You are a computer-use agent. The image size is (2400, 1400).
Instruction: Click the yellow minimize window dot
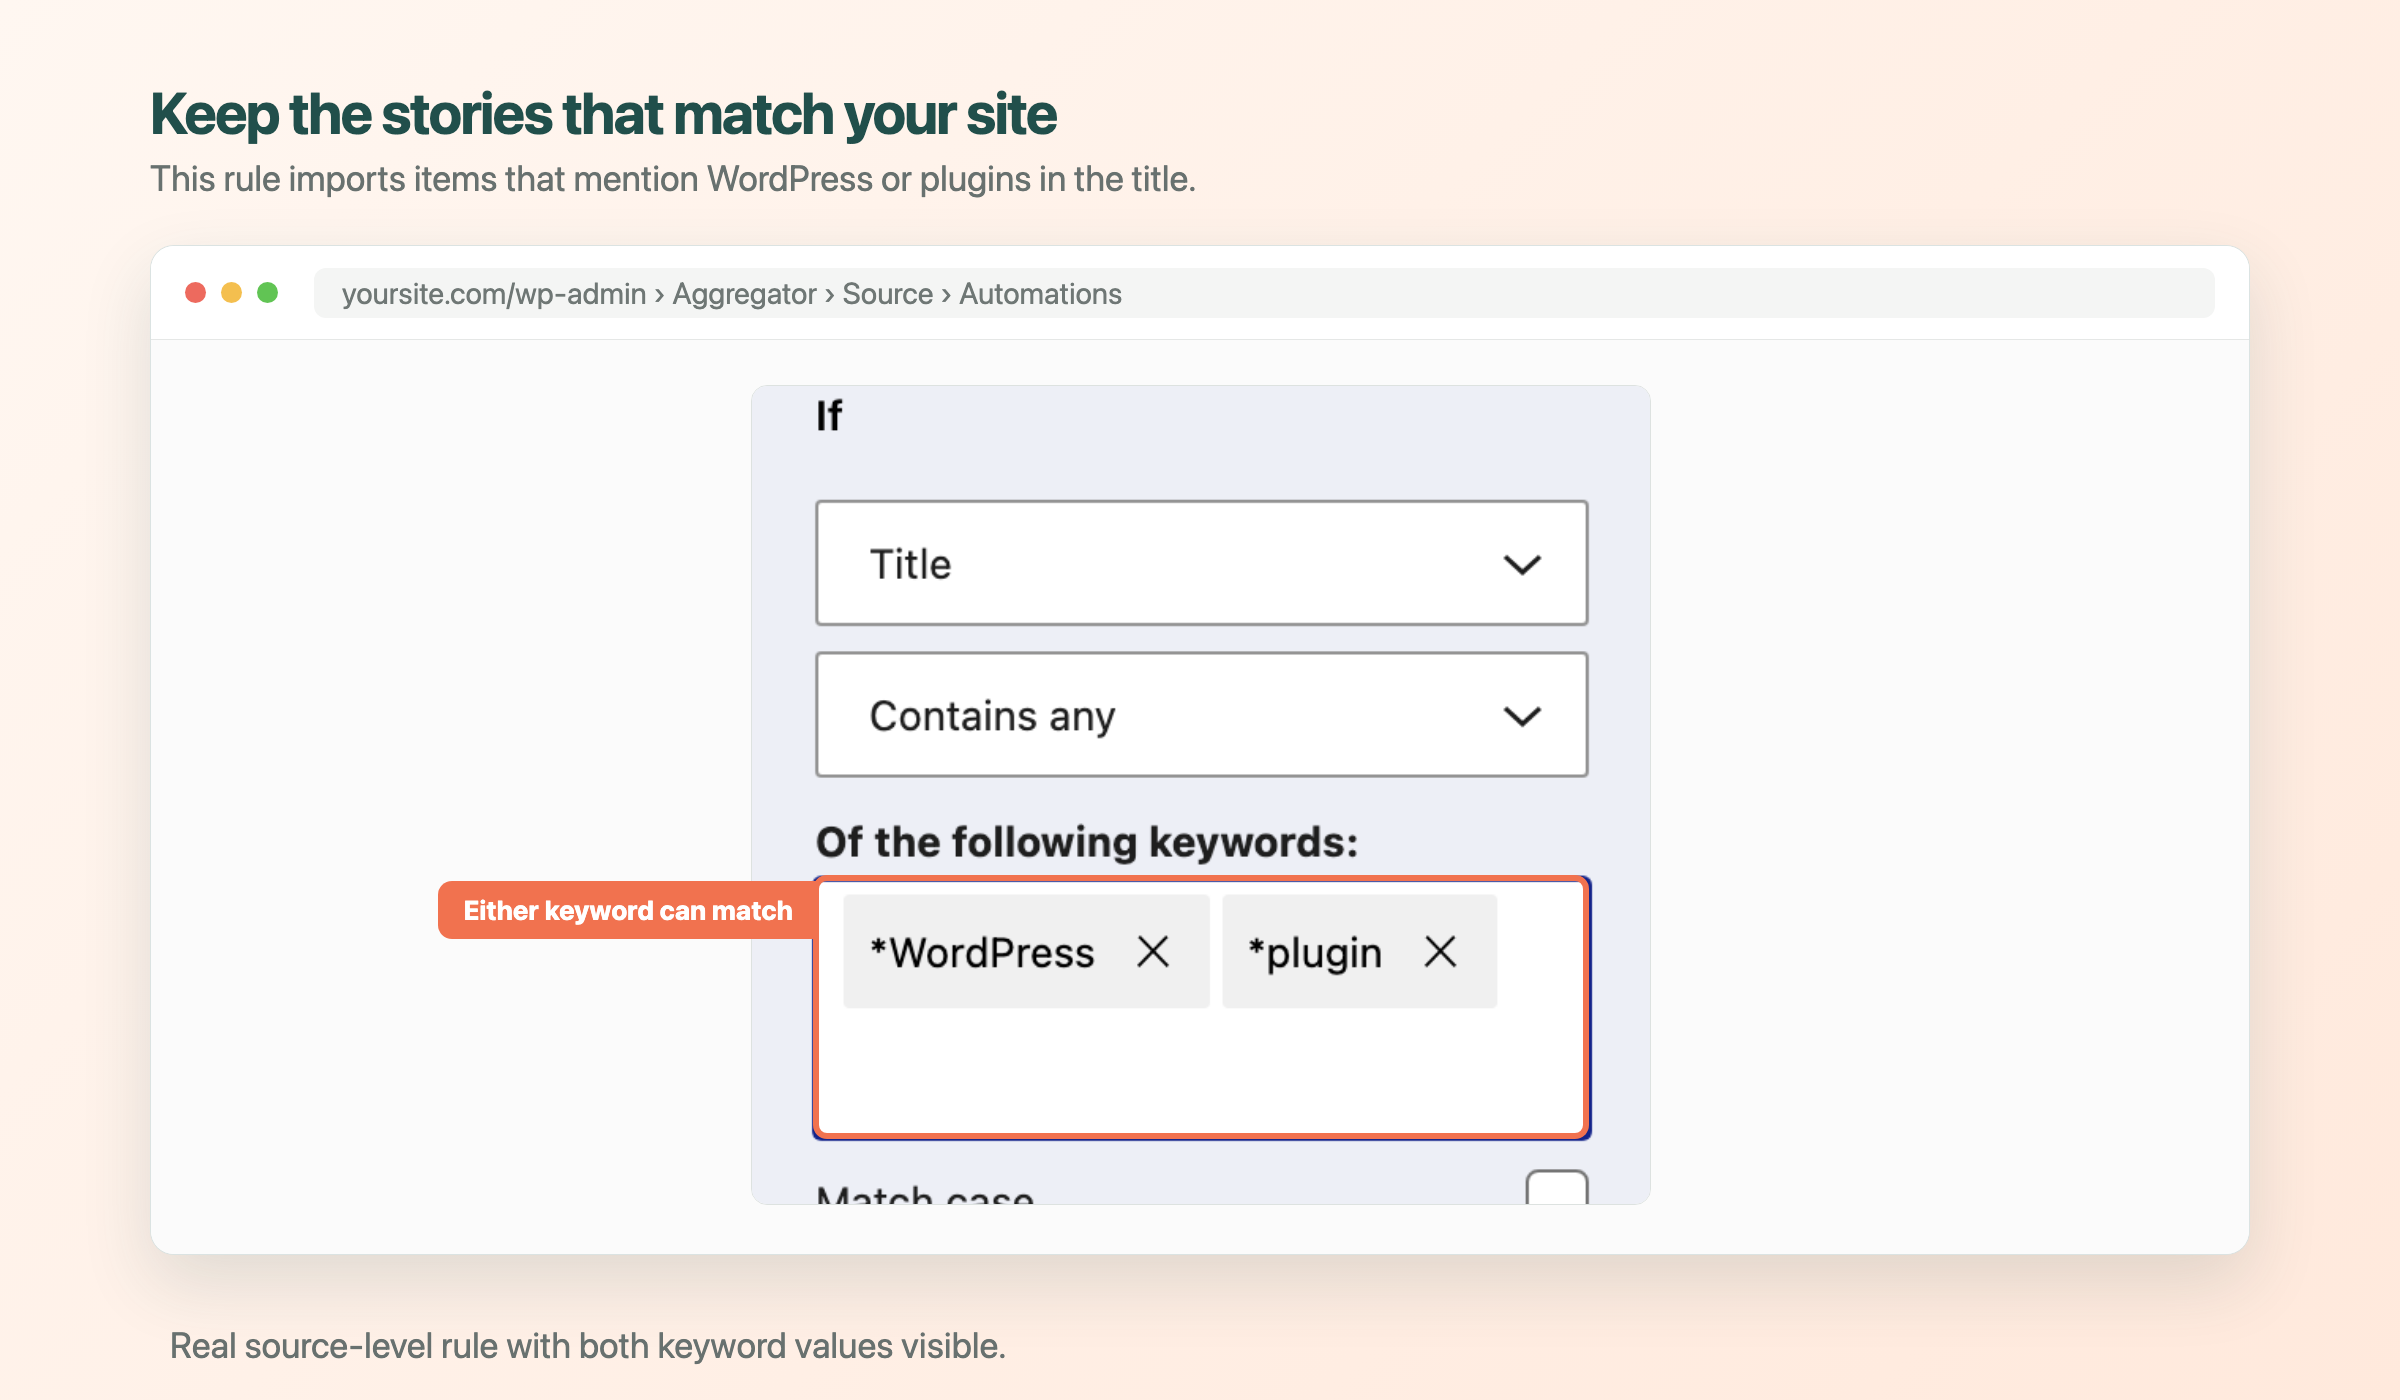pyautogui.click(x=231, y=293)
